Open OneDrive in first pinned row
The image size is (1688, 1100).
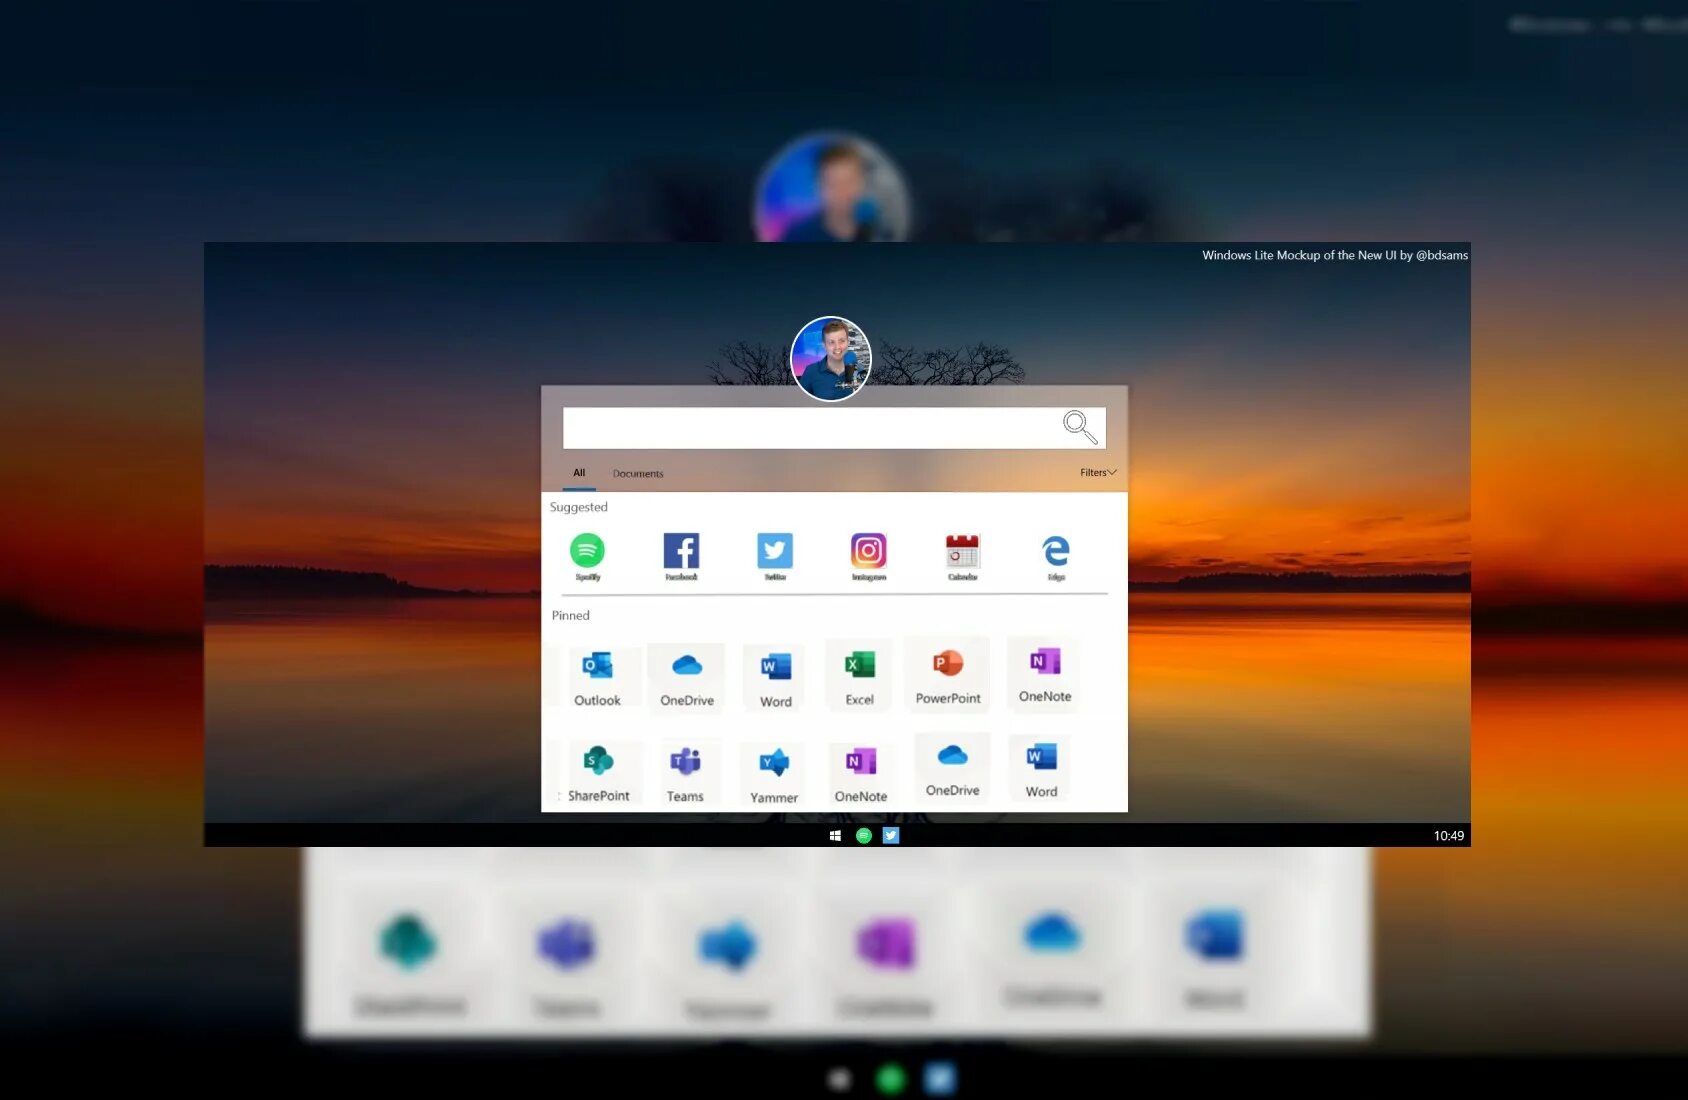[687, 677]
